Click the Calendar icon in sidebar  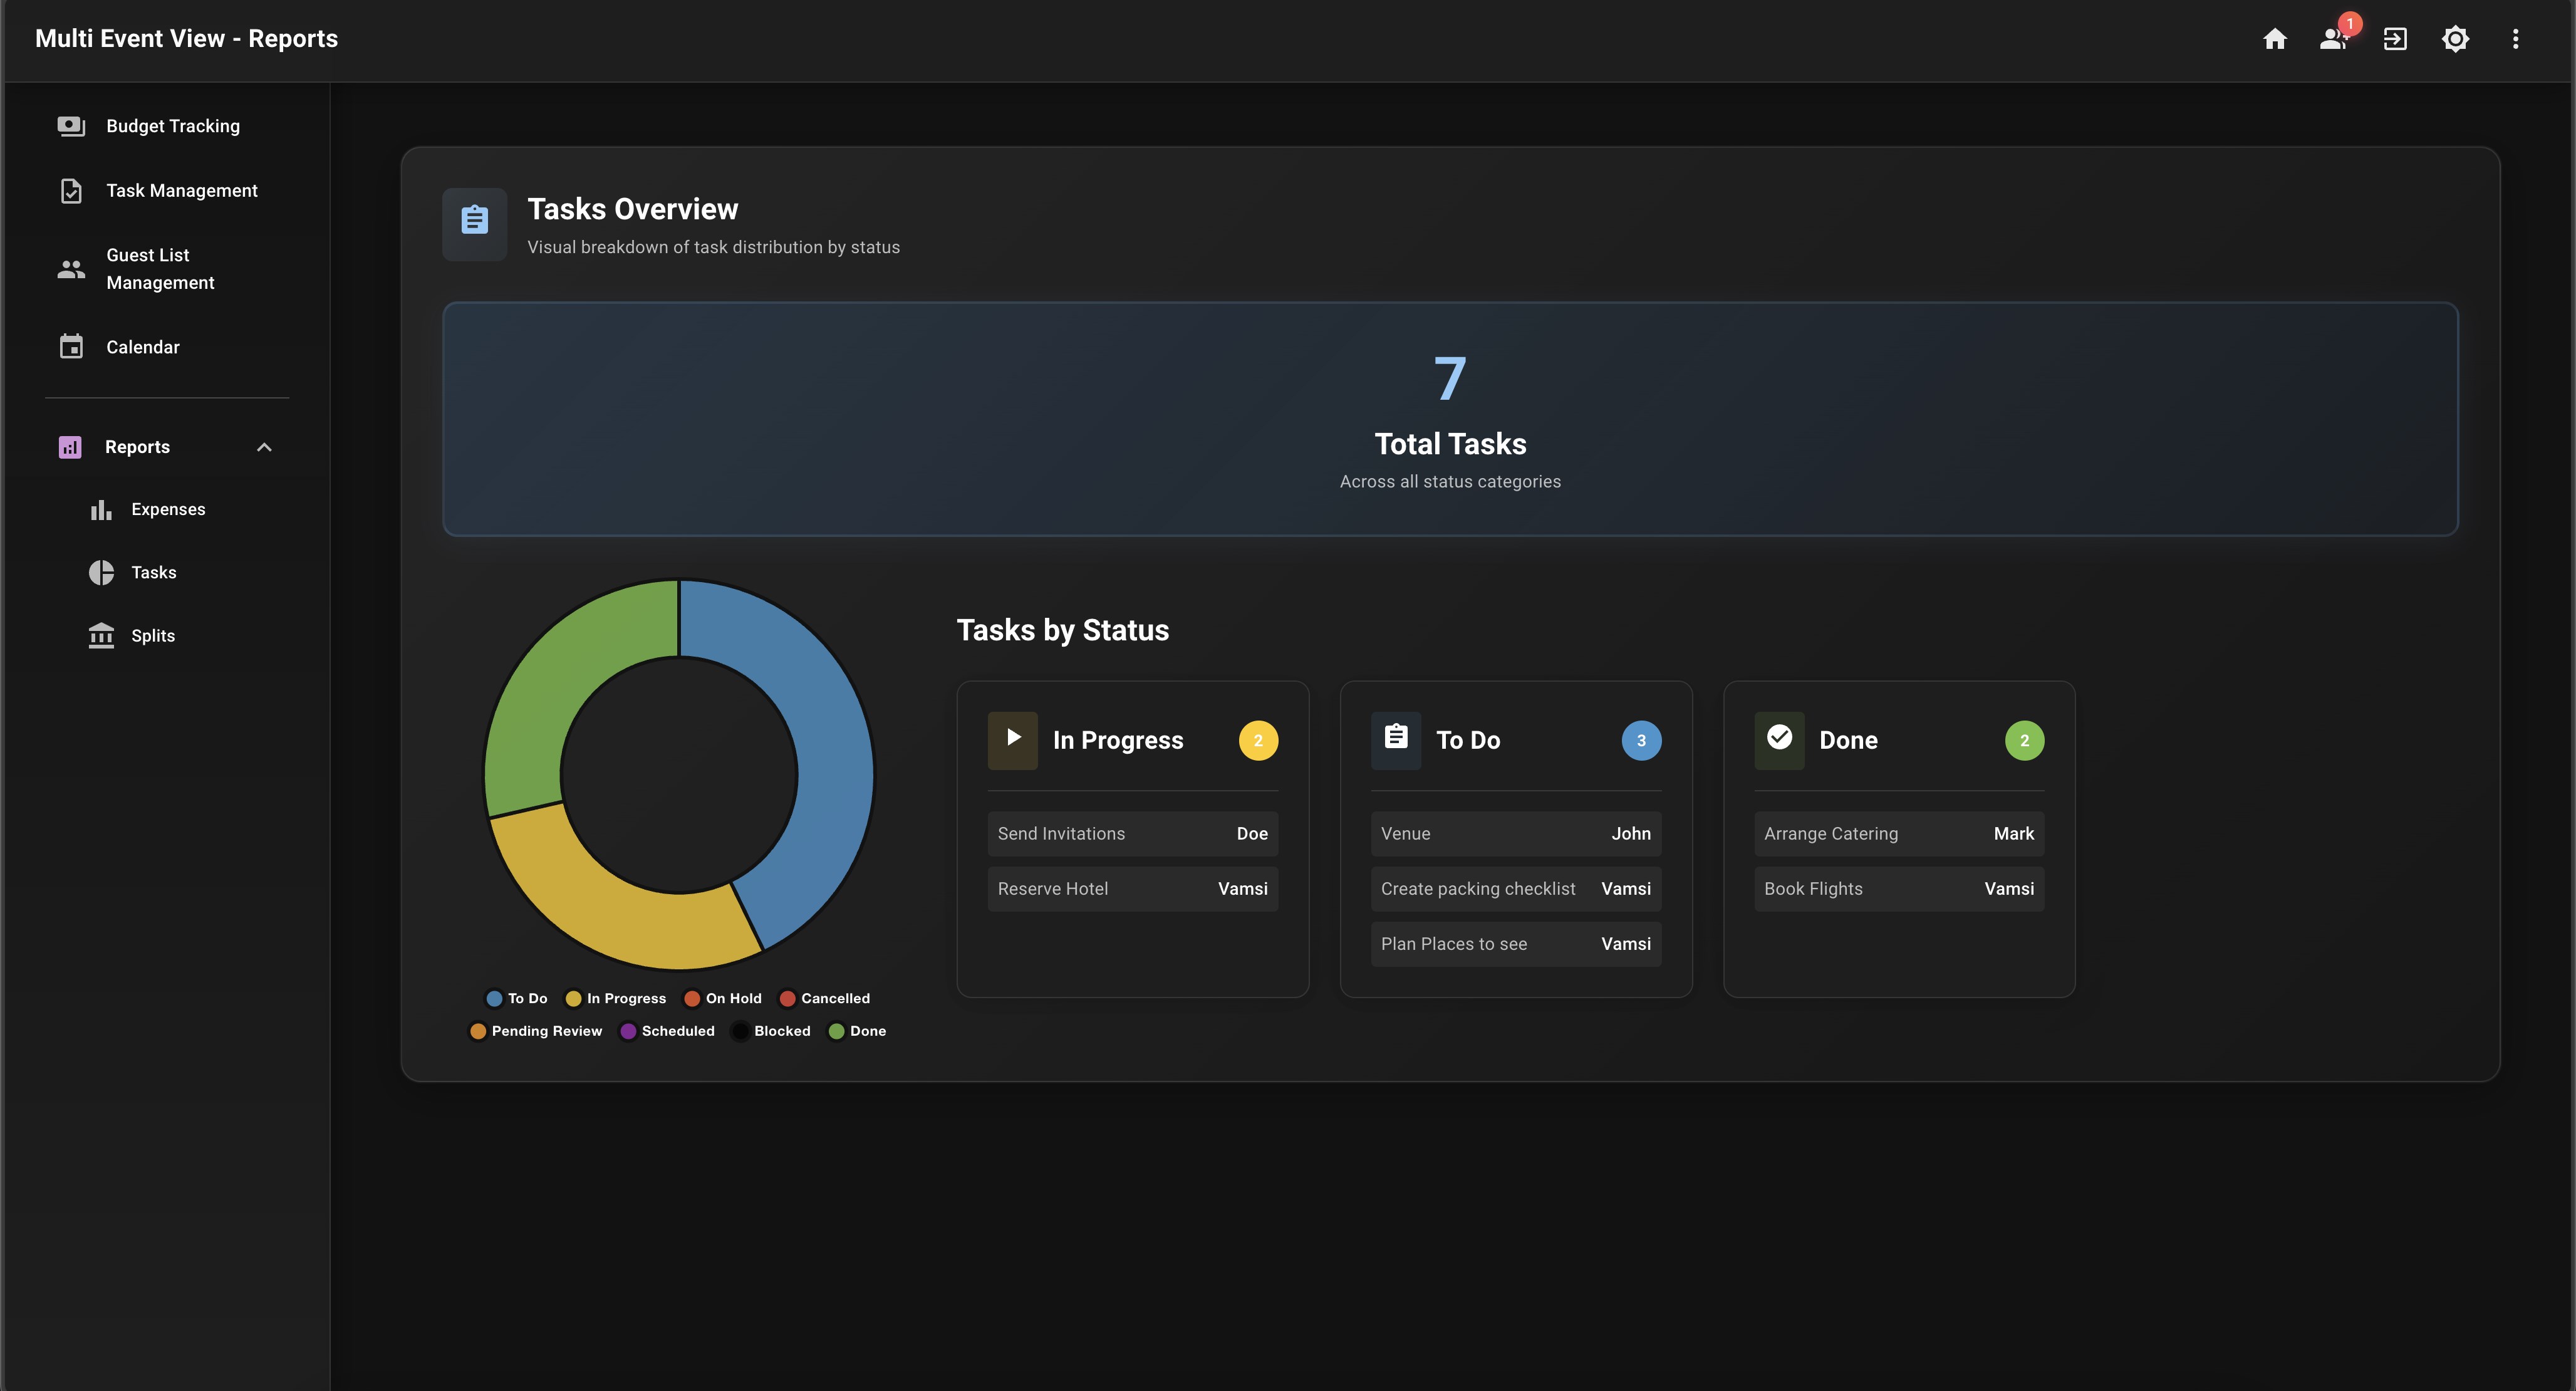coord(71,347)
